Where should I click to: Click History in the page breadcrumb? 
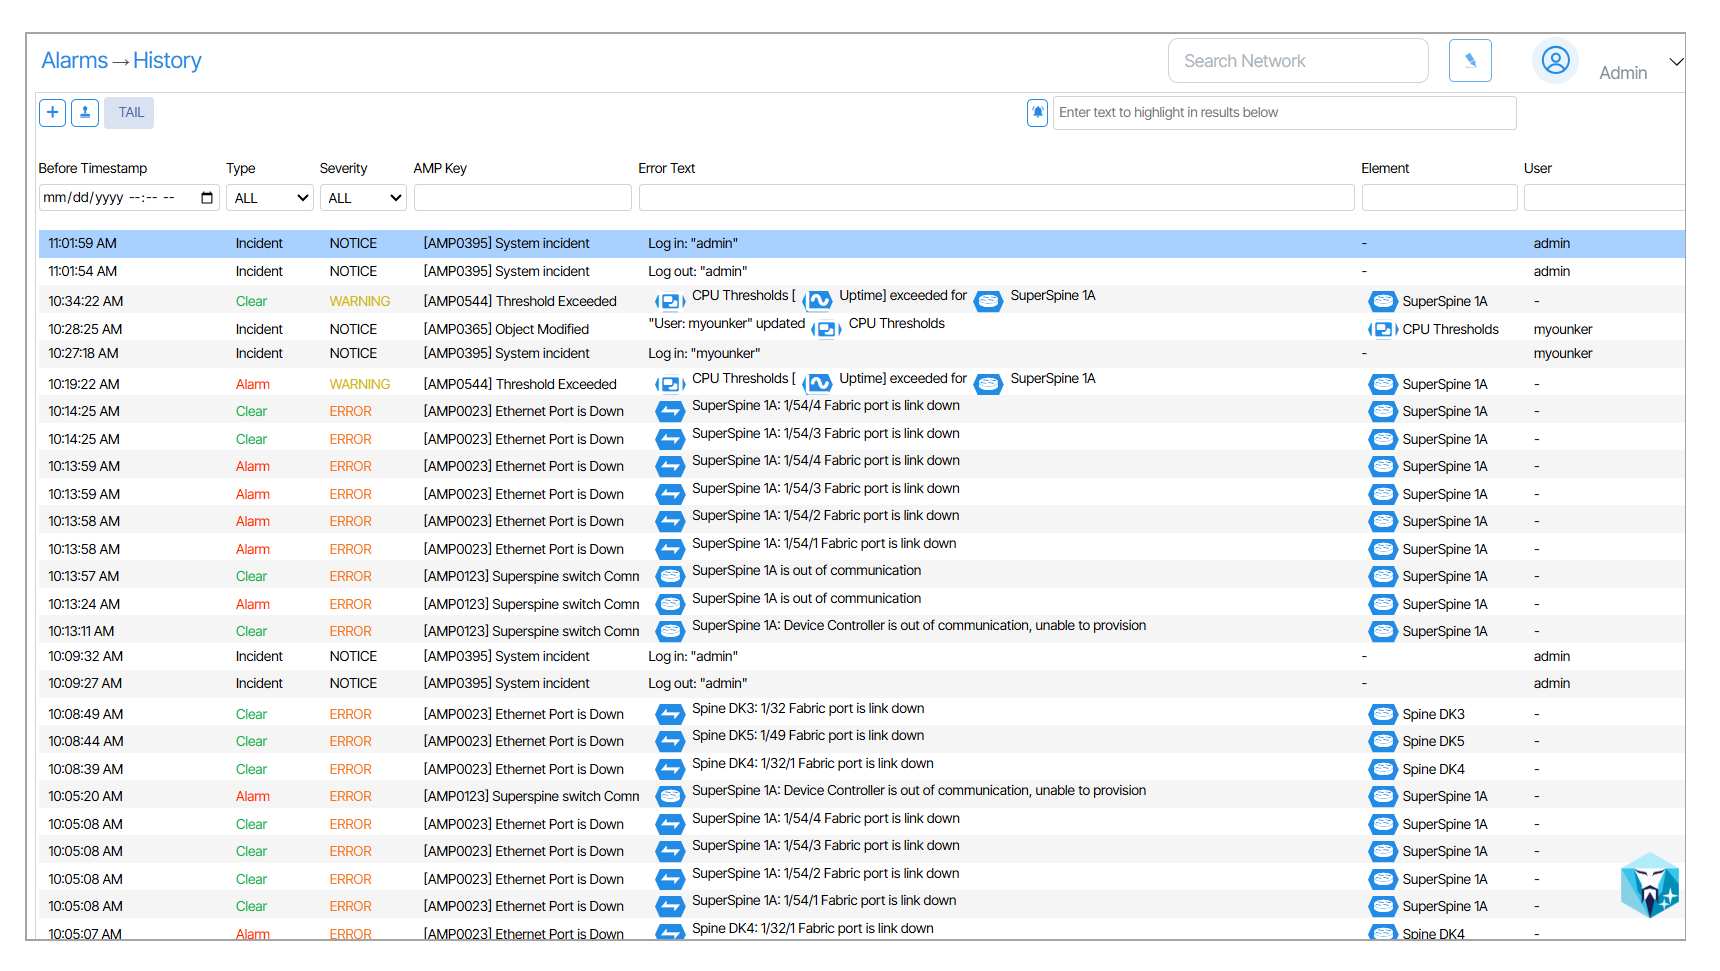point(167,61)
